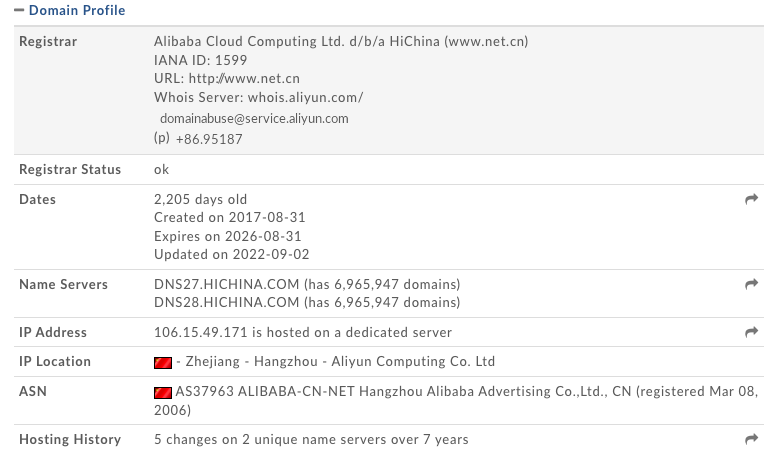
Task: Click the URL http://www.net.cn text
Action: (x=226, y=79)
